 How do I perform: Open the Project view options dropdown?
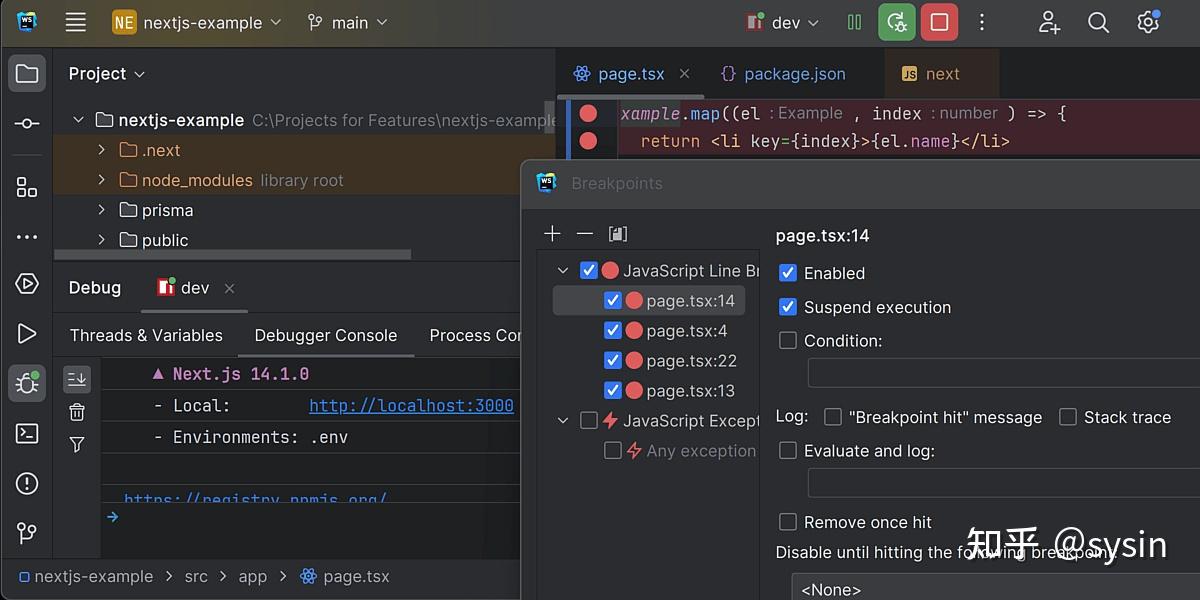click(107, 74)
